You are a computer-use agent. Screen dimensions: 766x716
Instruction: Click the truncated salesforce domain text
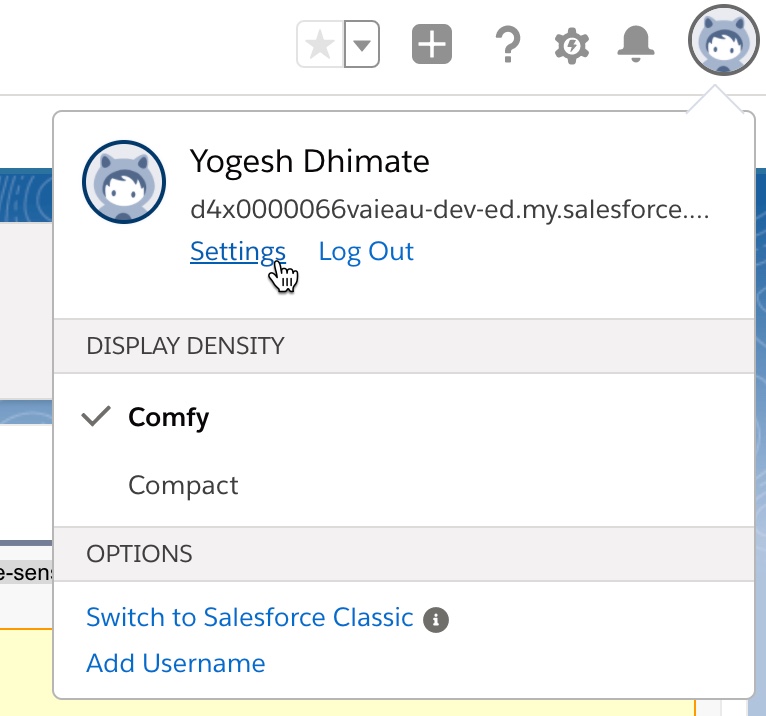(449, 210)
